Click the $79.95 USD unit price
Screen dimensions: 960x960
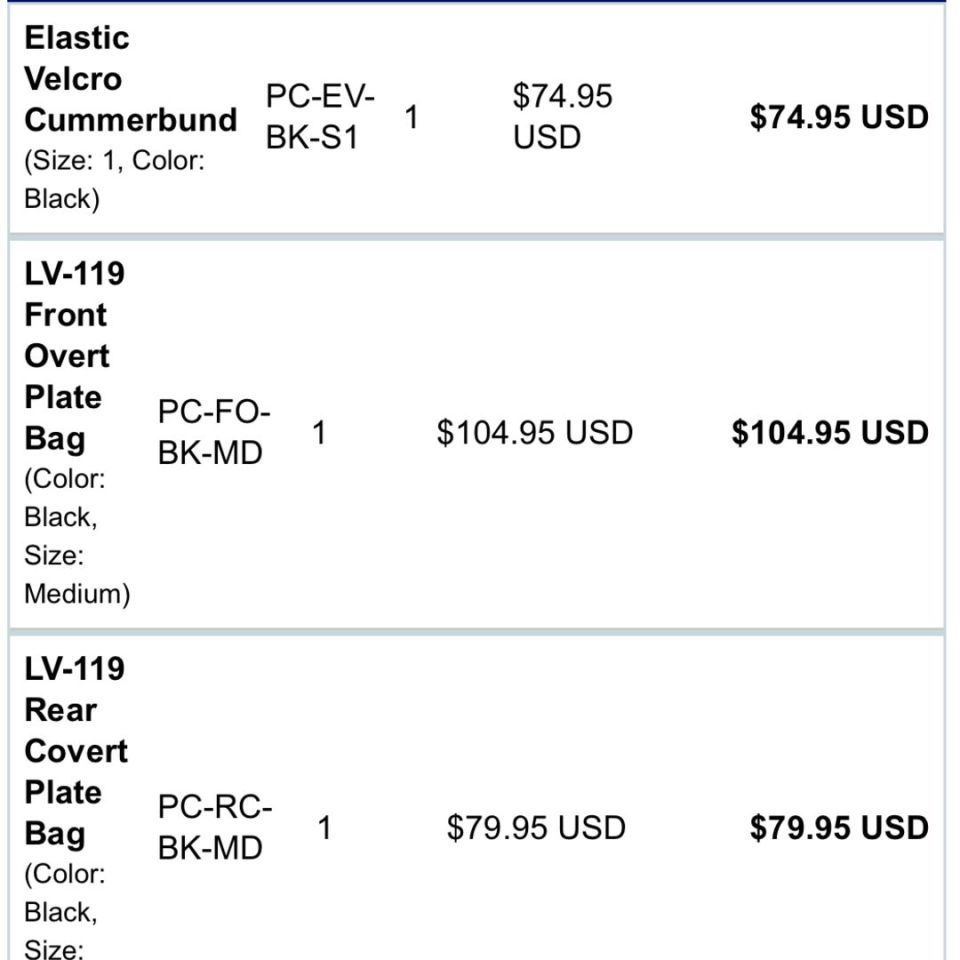(x=536, y=827)
